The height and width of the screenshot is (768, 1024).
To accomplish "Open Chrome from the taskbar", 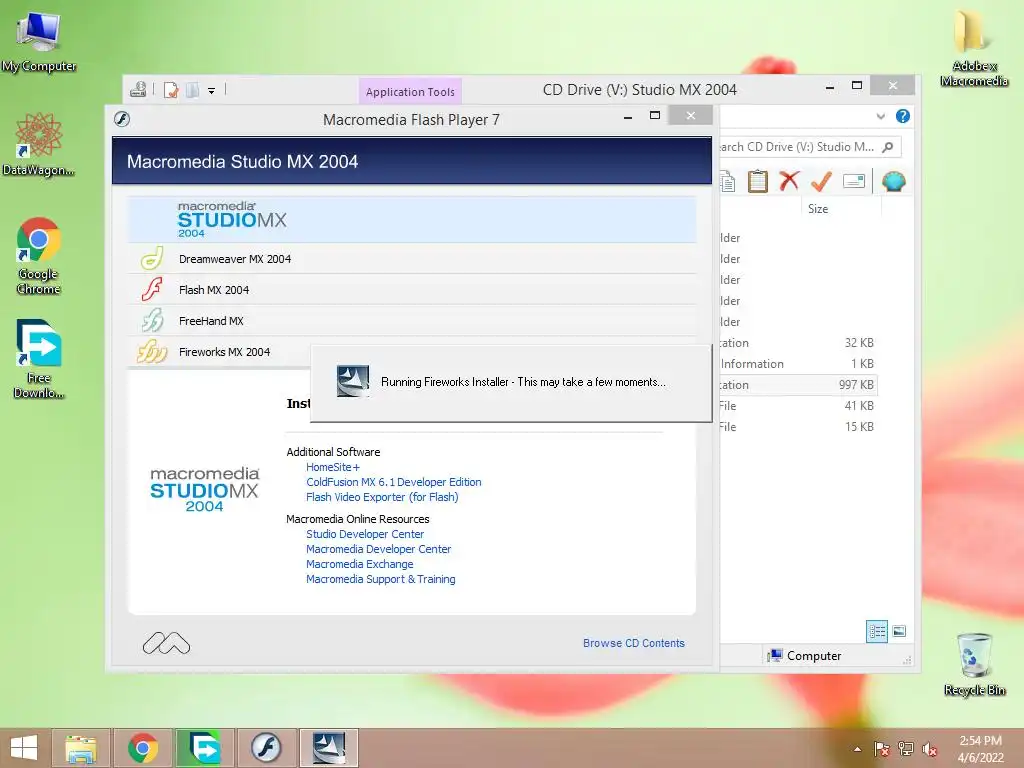I will point(143,748).
